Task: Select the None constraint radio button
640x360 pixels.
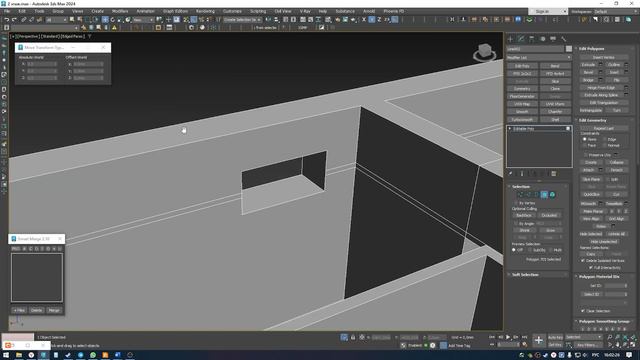Action: 585,139
